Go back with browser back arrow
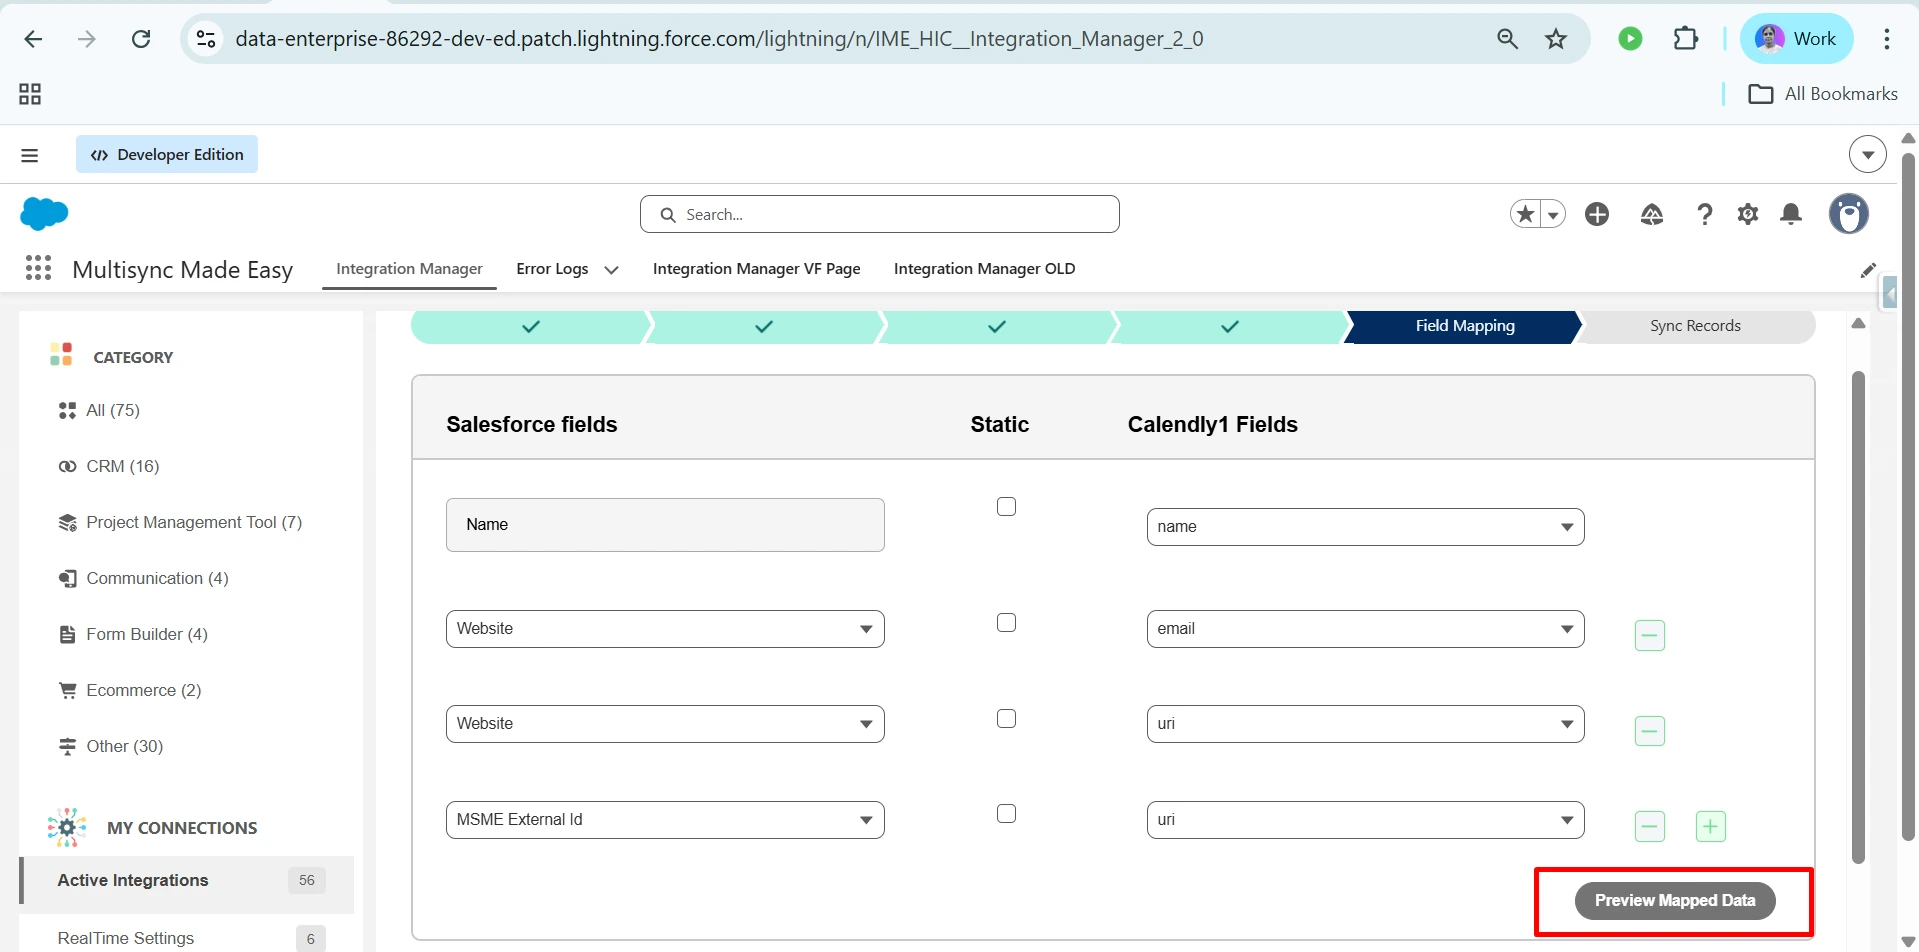 point(33,39)
